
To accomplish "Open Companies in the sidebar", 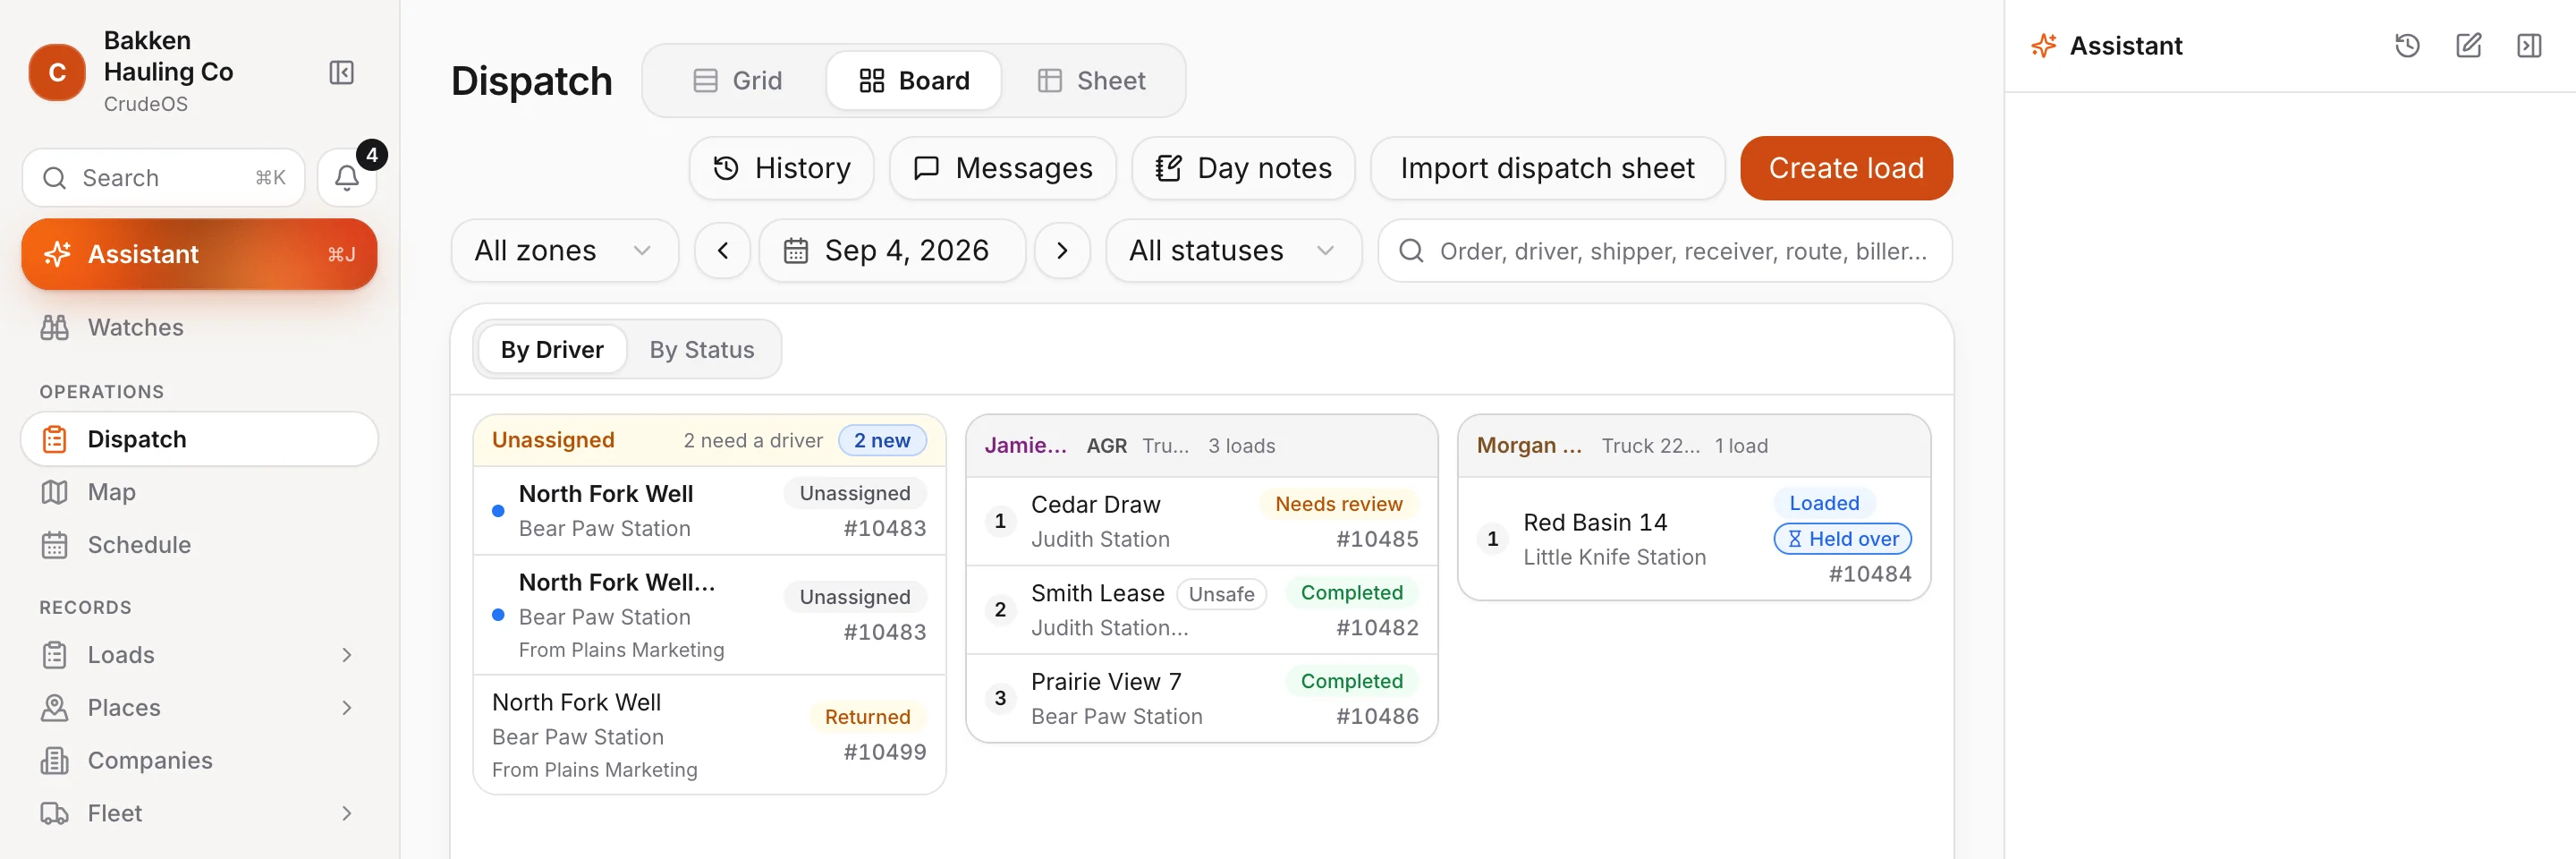I will point(200,761).
